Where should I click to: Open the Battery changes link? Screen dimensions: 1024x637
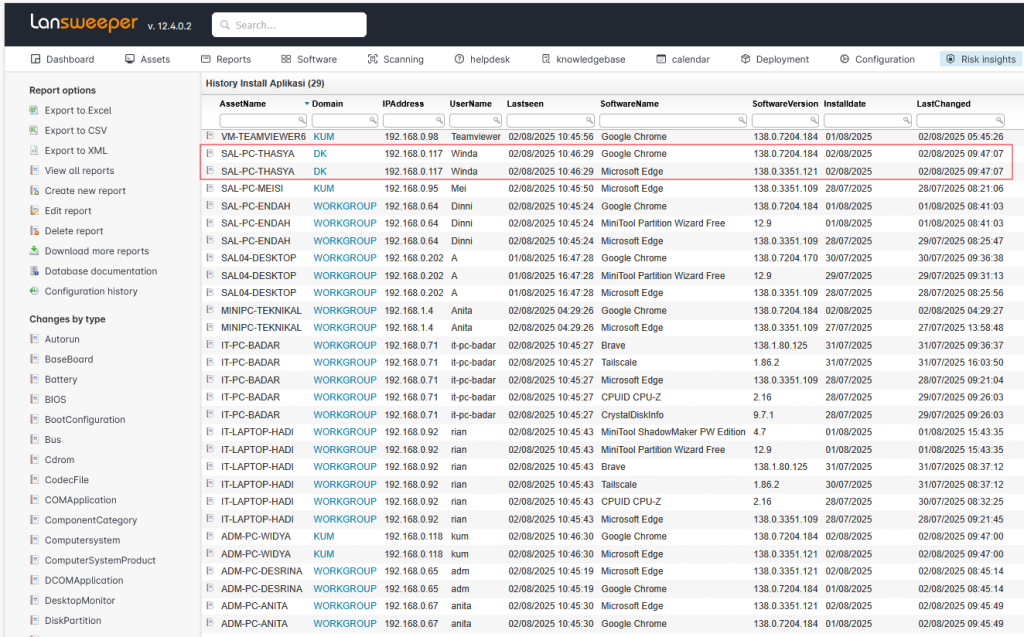[x=61, y=379]
